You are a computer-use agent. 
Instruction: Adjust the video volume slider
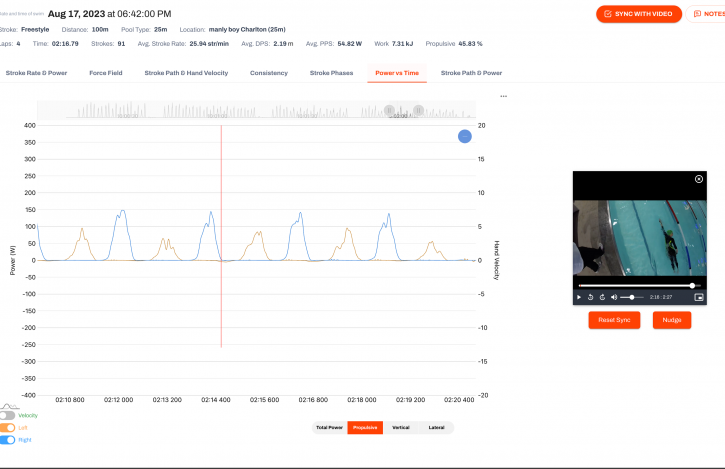[632, 297]
